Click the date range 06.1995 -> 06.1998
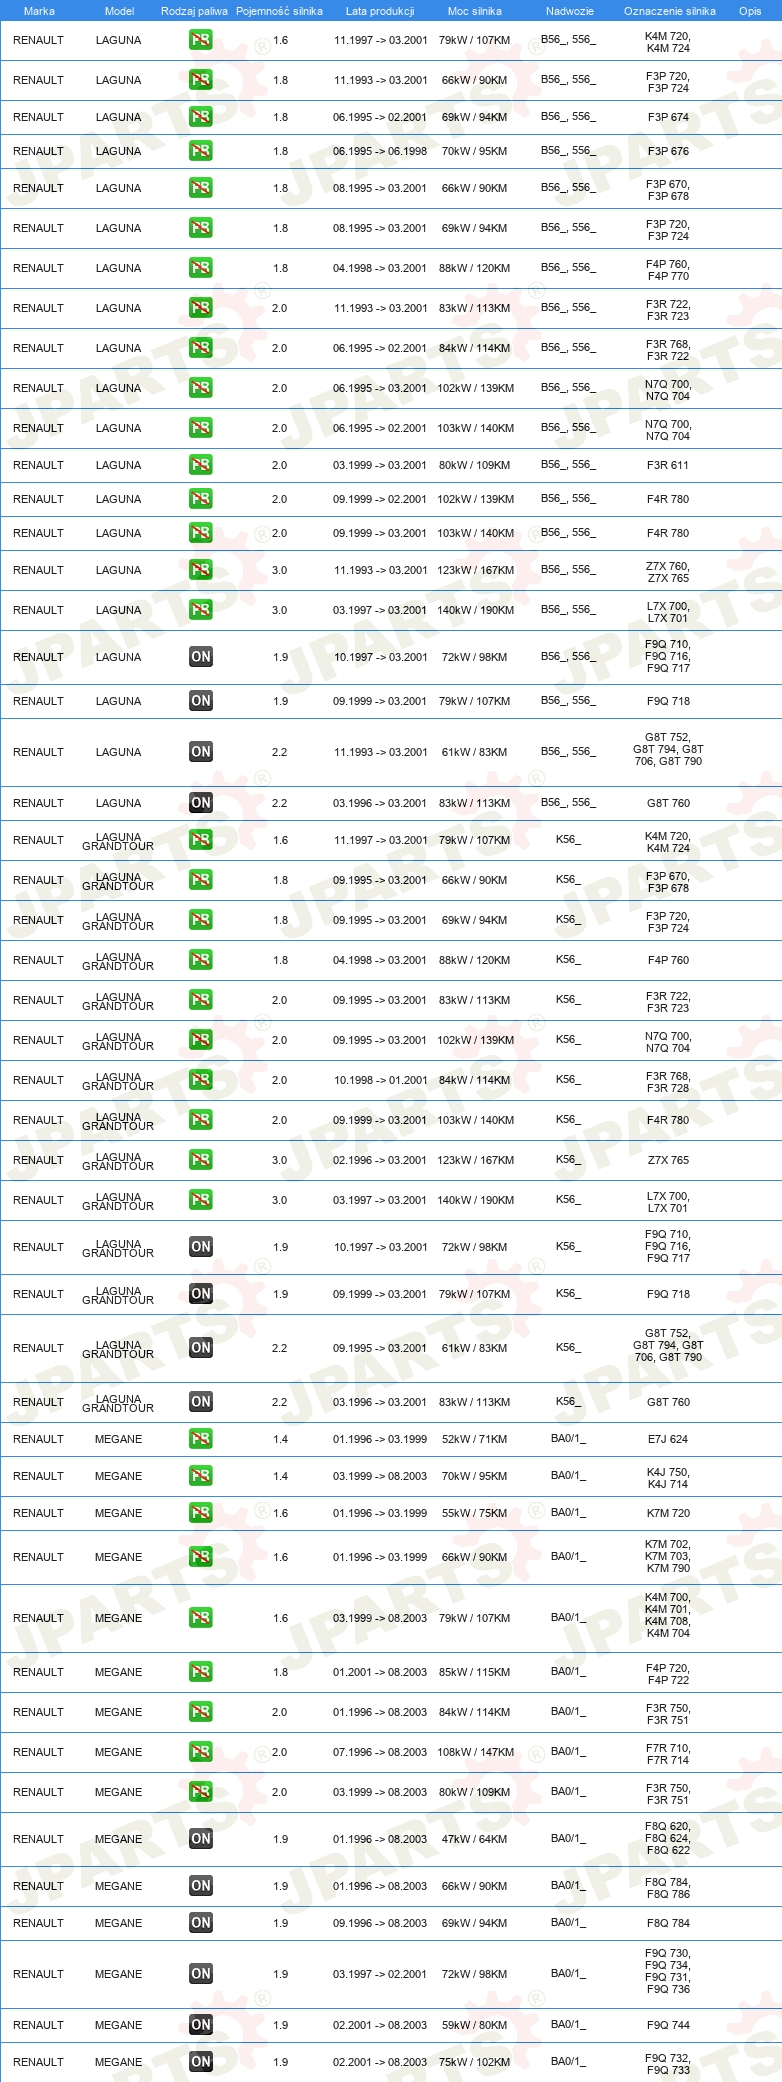782x2082 pixels. pyautogui.click(x=380, y=151)
